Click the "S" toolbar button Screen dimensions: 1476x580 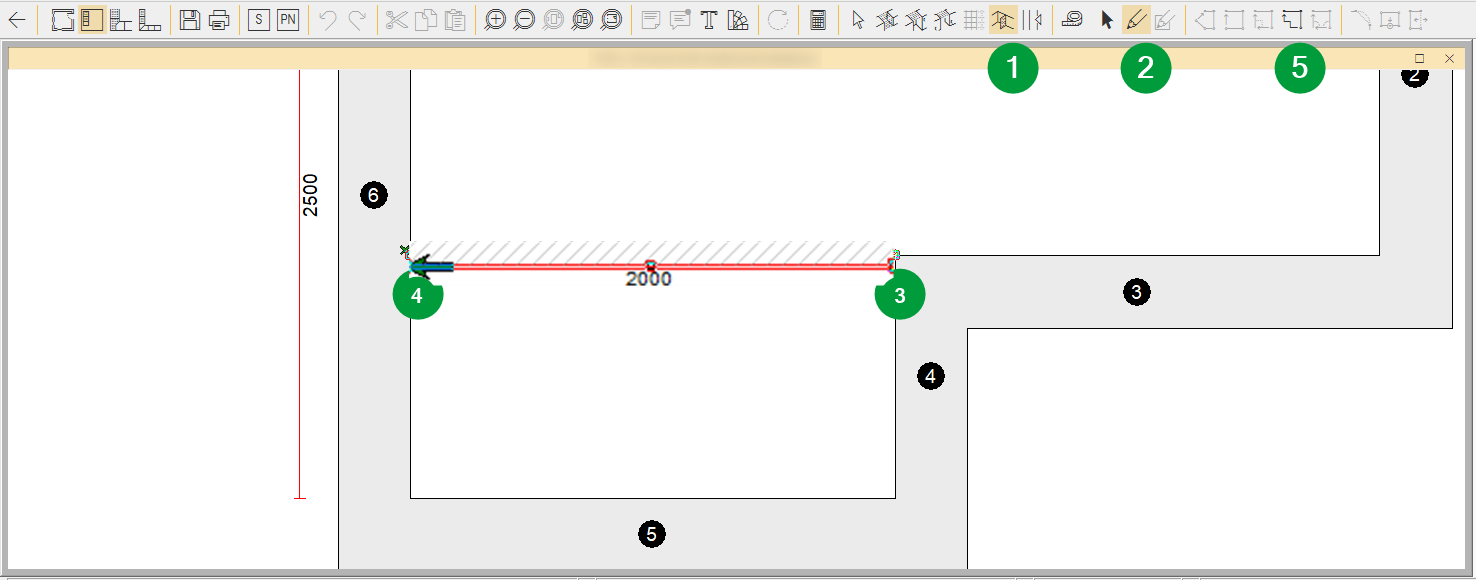259,19
